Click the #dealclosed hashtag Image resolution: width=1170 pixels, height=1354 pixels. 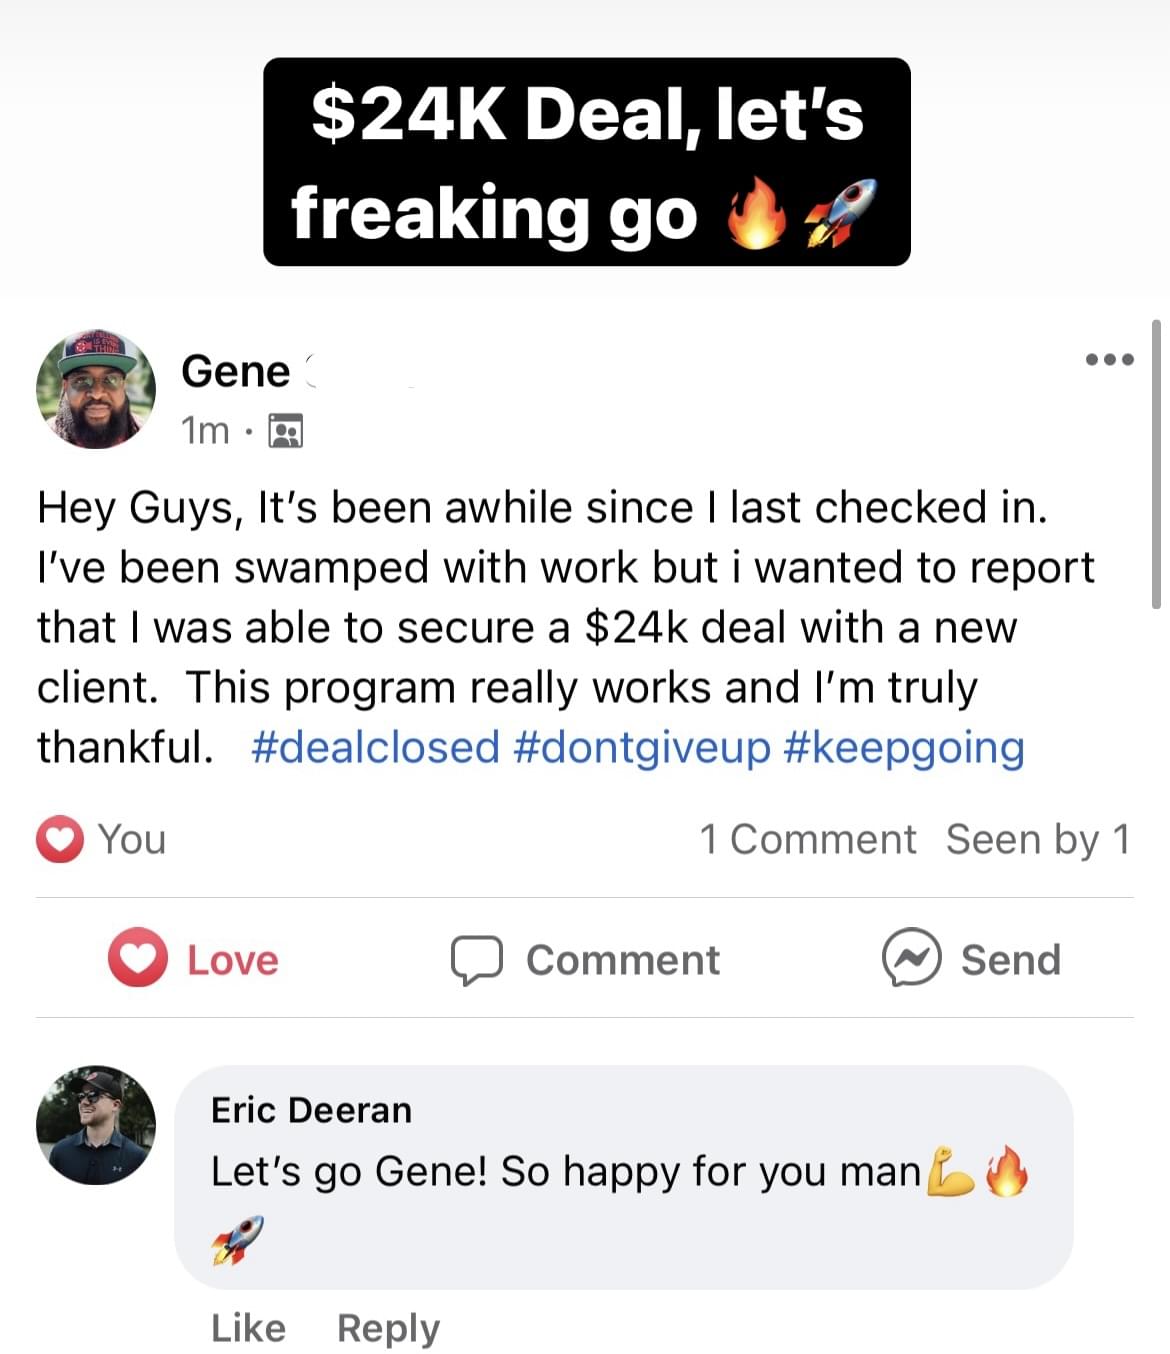tap(375, 747)
